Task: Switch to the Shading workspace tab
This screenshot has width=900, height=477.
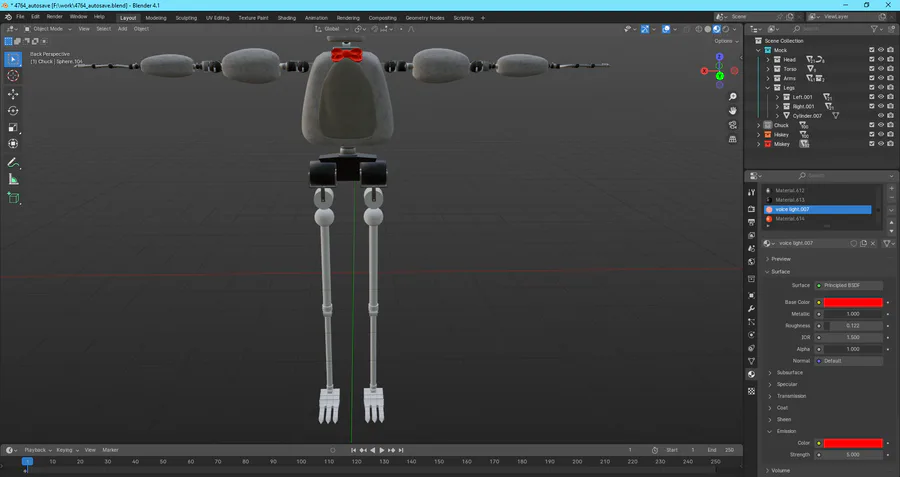Action: tap(286, 18)
